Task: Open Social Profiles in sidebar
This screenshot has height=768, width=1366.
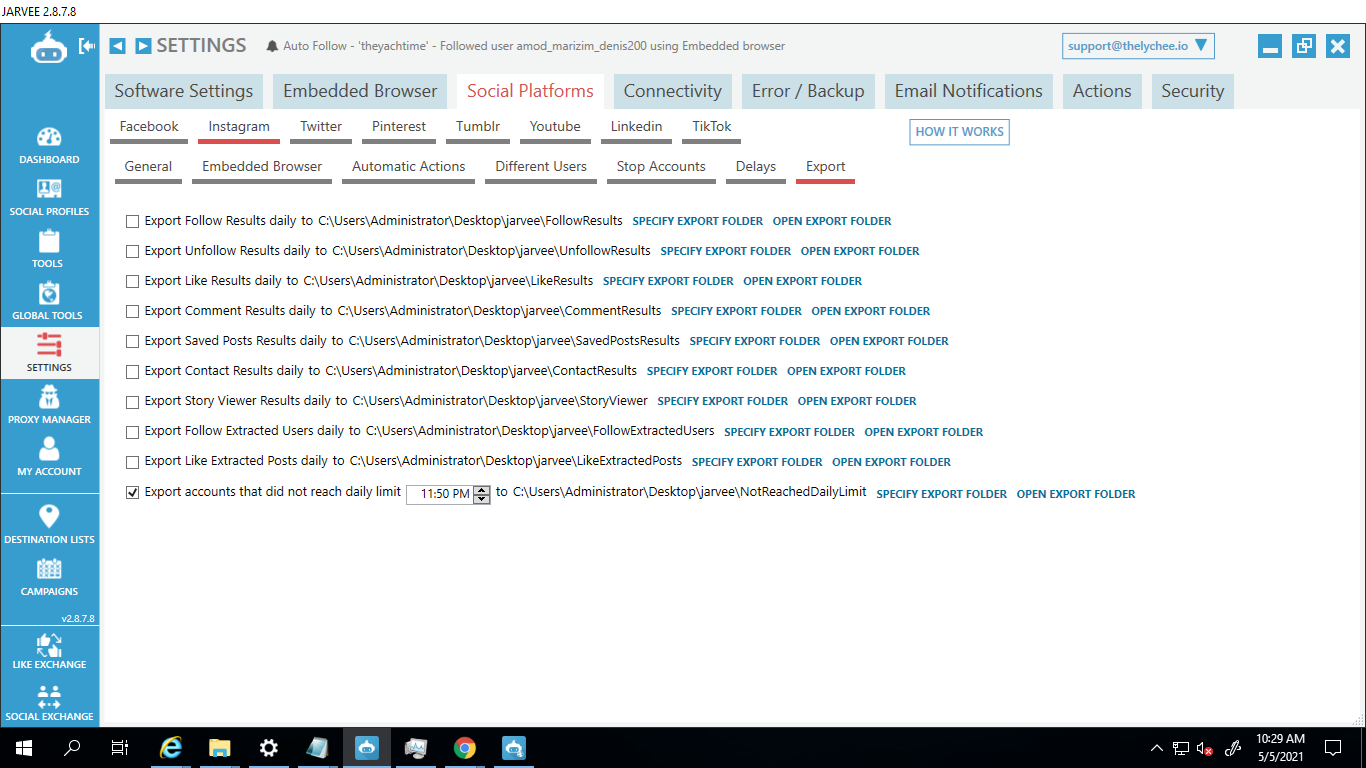Action: 49,197
